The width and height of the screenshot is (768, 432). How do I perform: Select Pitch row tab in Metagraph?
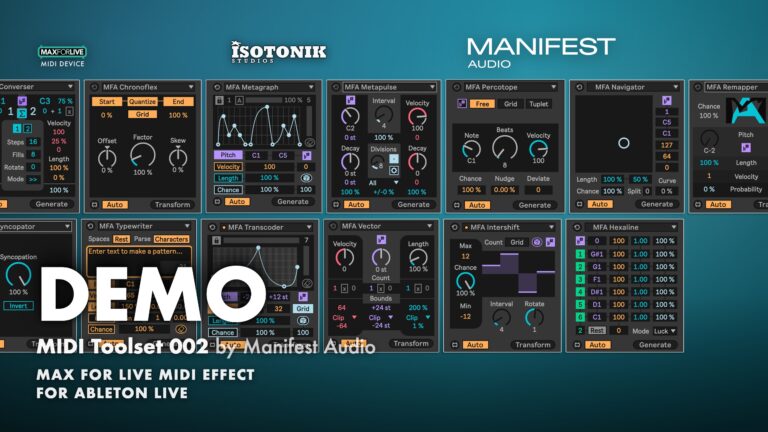[228, 155]
